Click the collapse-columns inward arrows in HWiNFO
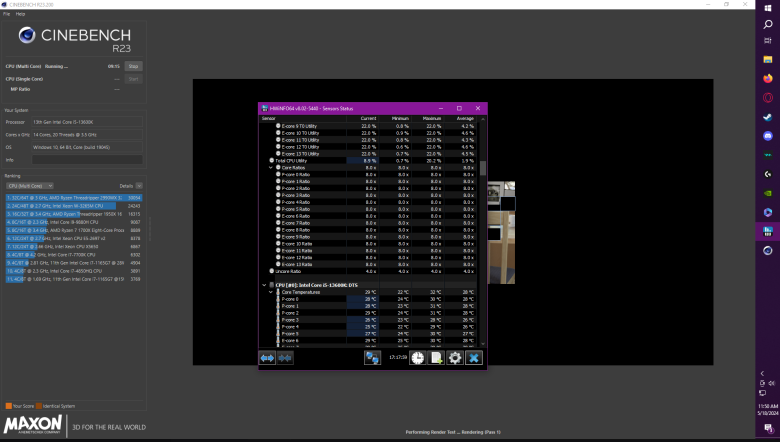This screenshot has height=442, width=780. tap(285, 358)
